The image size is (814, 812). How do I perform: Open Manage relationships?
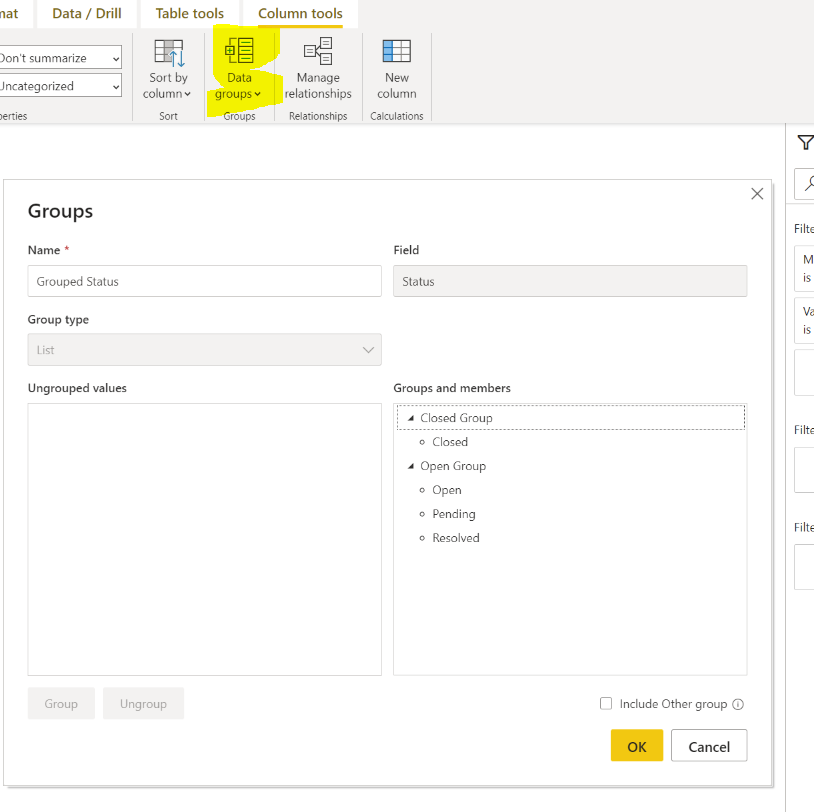tap(318, 69)
